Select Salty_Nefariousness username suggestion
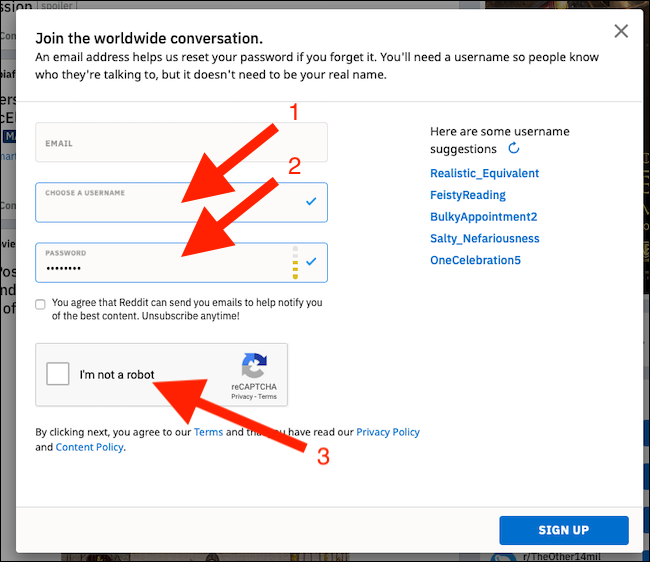650x562 pixels. click(484, 239)
